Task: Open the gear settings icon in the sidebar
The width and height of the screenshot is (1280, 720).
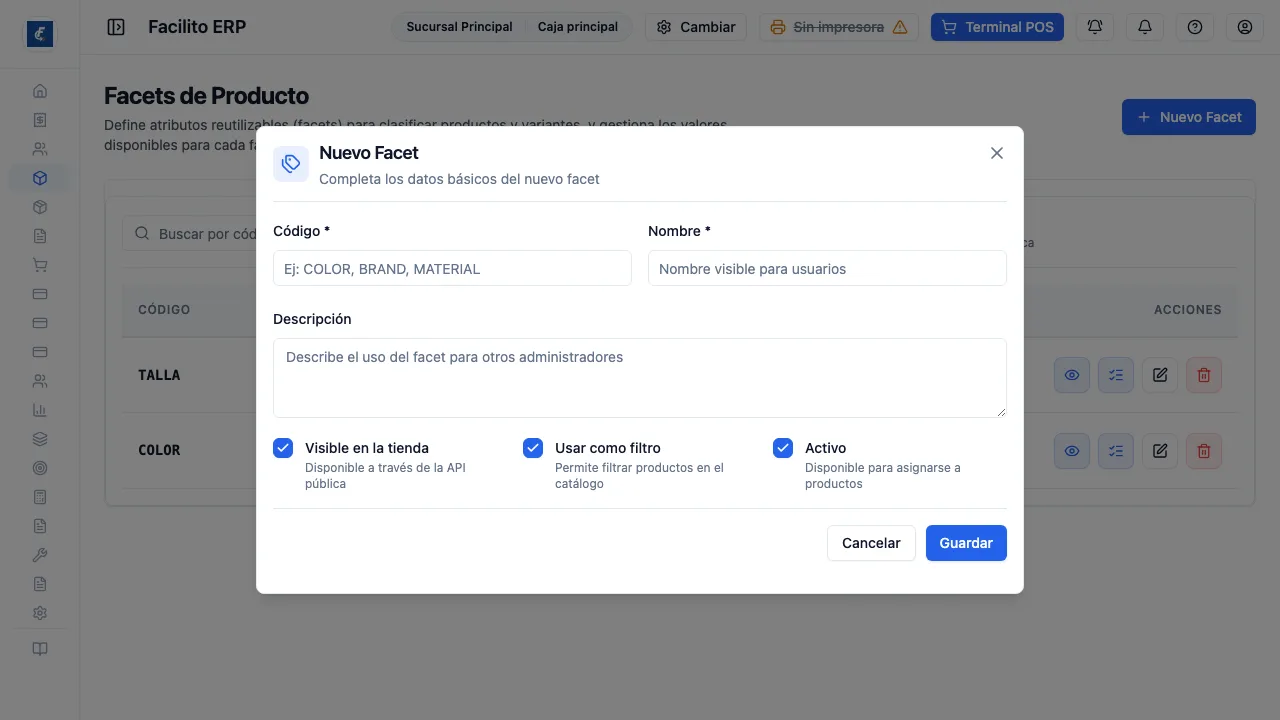Action: [x=40, y=613]
